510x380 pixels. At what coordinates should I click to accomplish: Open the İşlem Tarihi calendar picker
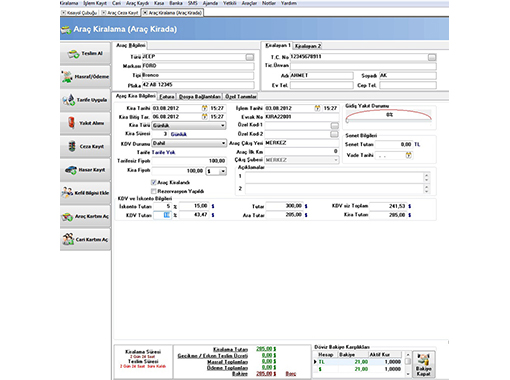(317, 108)
